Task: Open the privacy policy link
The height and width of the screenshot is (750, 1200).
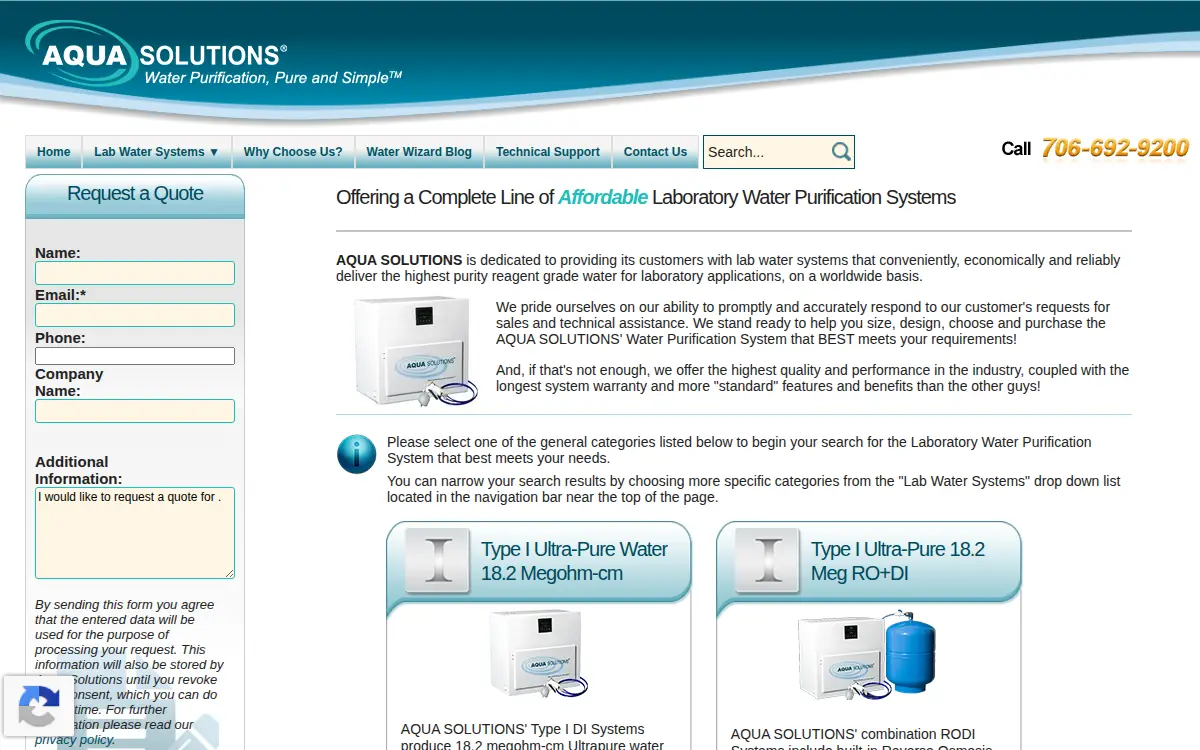Action: (75, 740)
